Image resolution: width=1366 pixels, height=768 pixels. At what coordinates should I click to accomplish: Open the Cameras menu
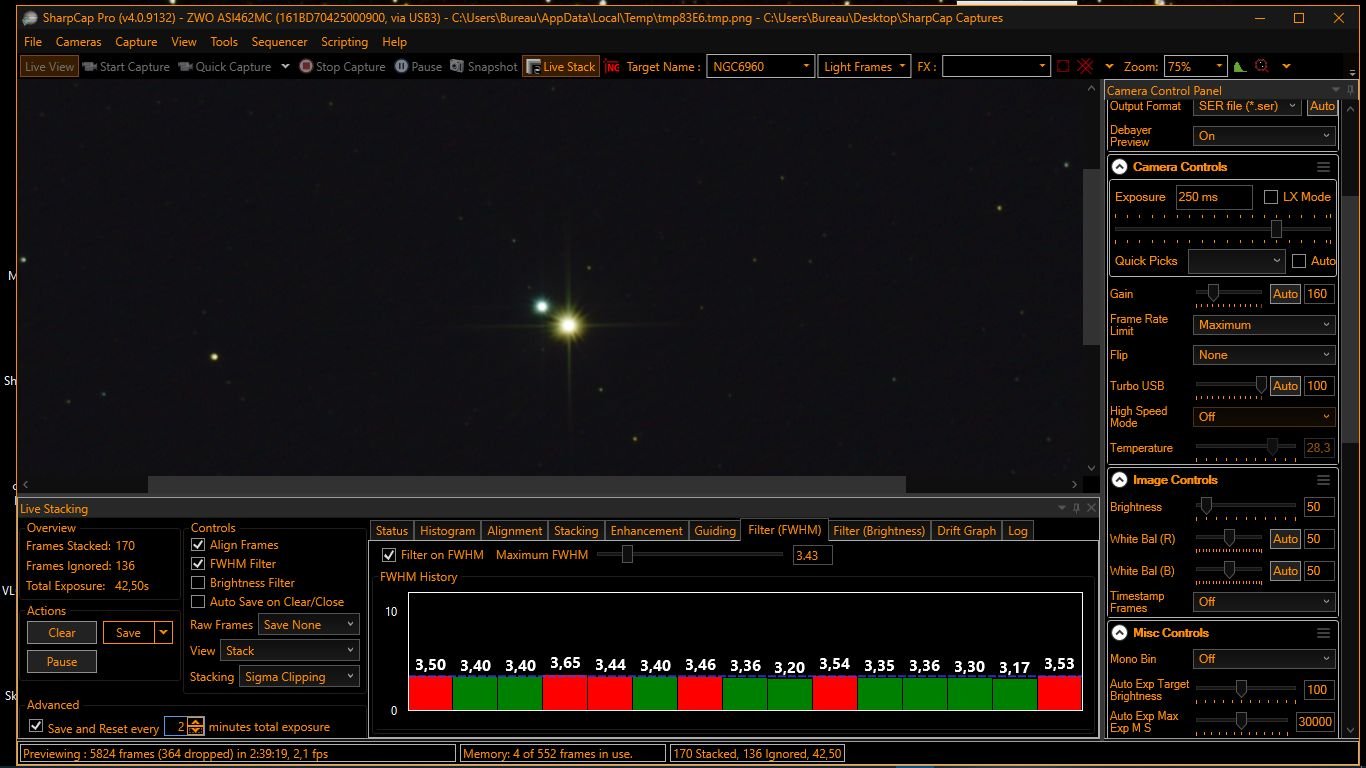pos(78,42)
